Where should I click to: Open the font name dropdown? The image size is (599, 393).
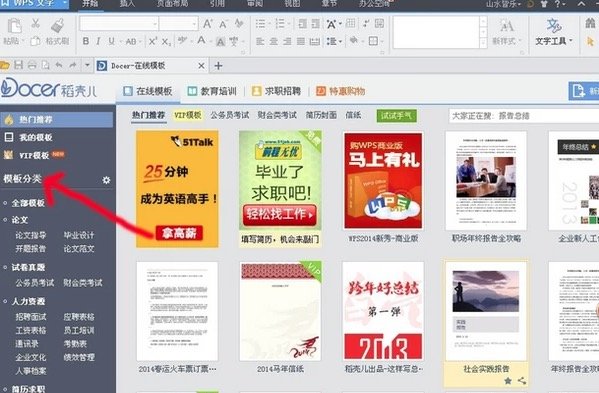click(x=155, y=24)
